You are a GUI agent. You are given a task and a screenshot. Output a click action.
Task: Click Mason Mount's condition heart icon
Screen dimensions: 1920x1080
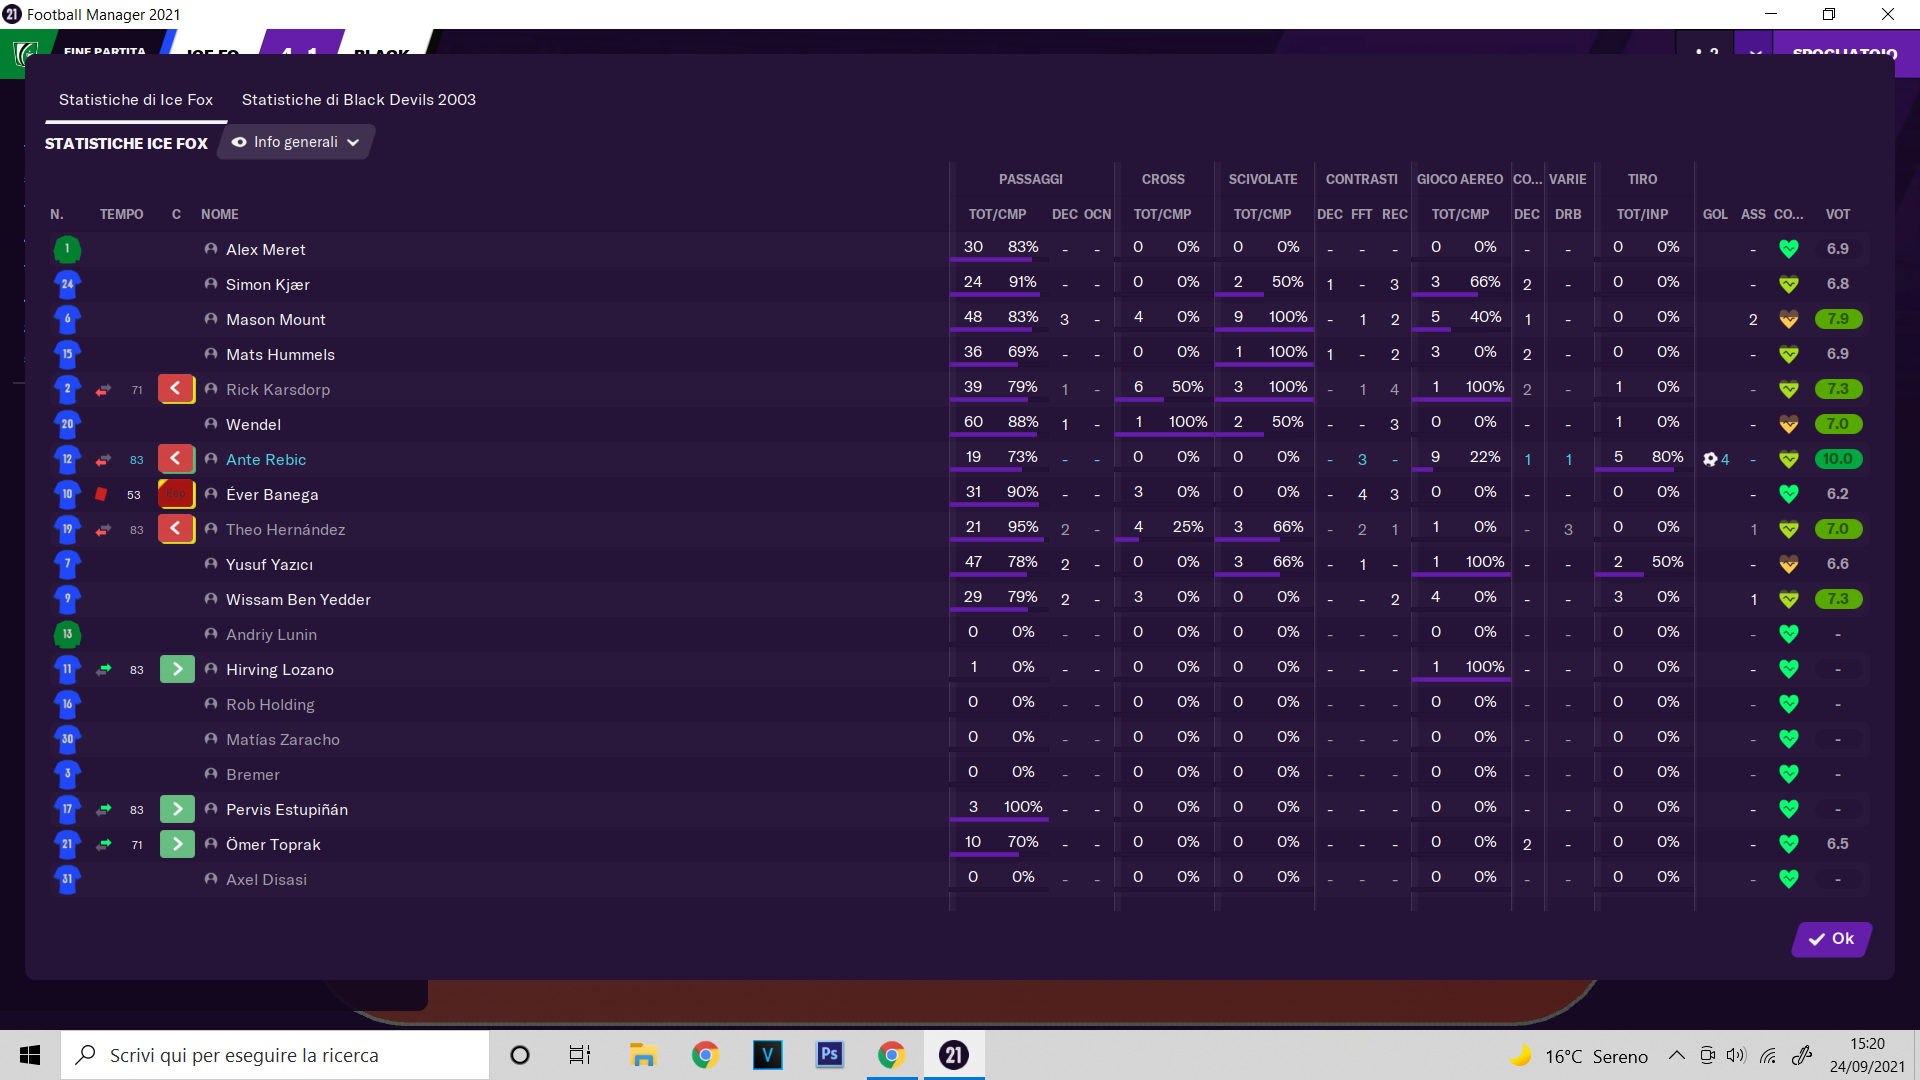pyautogui.click(x=1789, y=319)
